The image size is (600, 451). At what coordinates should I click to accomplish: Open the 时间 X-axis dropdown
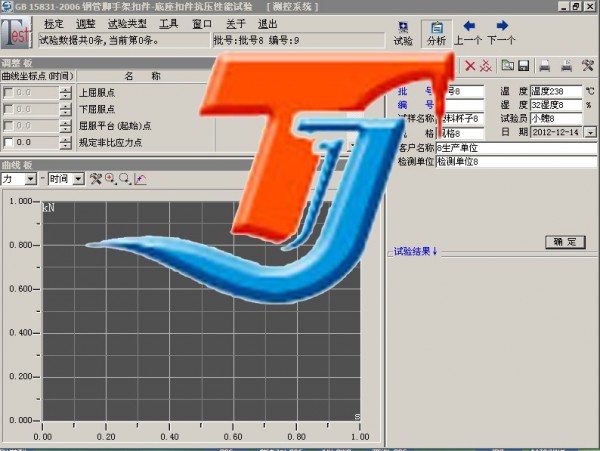pos(78,179)
